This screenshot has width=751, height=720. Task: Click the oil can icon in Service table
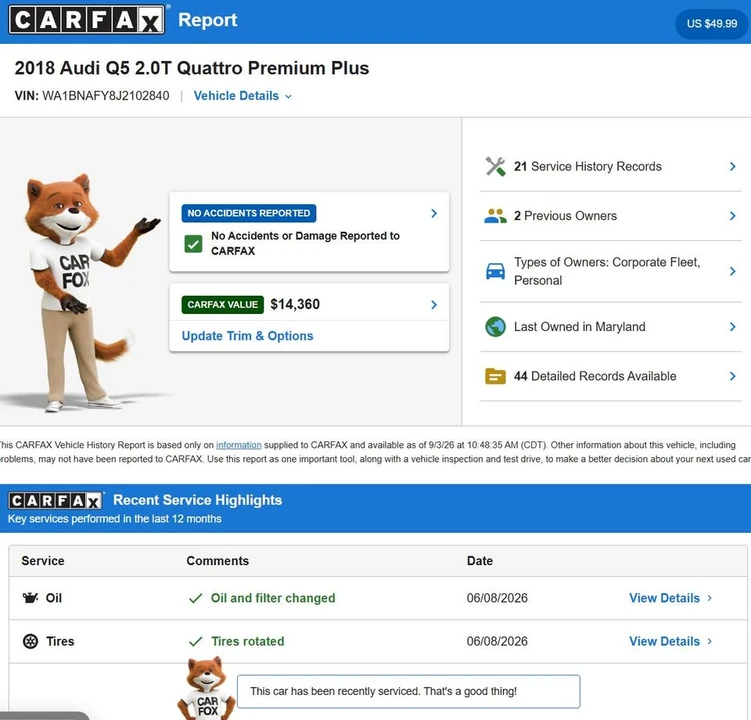(x=30, y=597)
